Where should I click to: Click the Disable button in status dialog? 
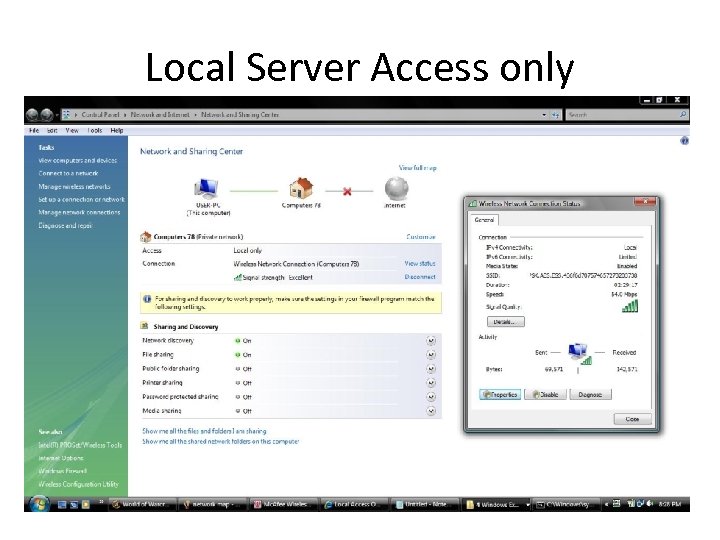(x=546, y=394)
